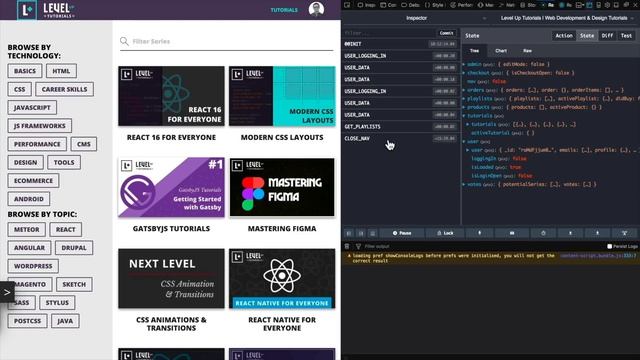Click the timer icon button in Redux toolbar
The height and width of the screenshot is (360, 640).
[543, 233]
